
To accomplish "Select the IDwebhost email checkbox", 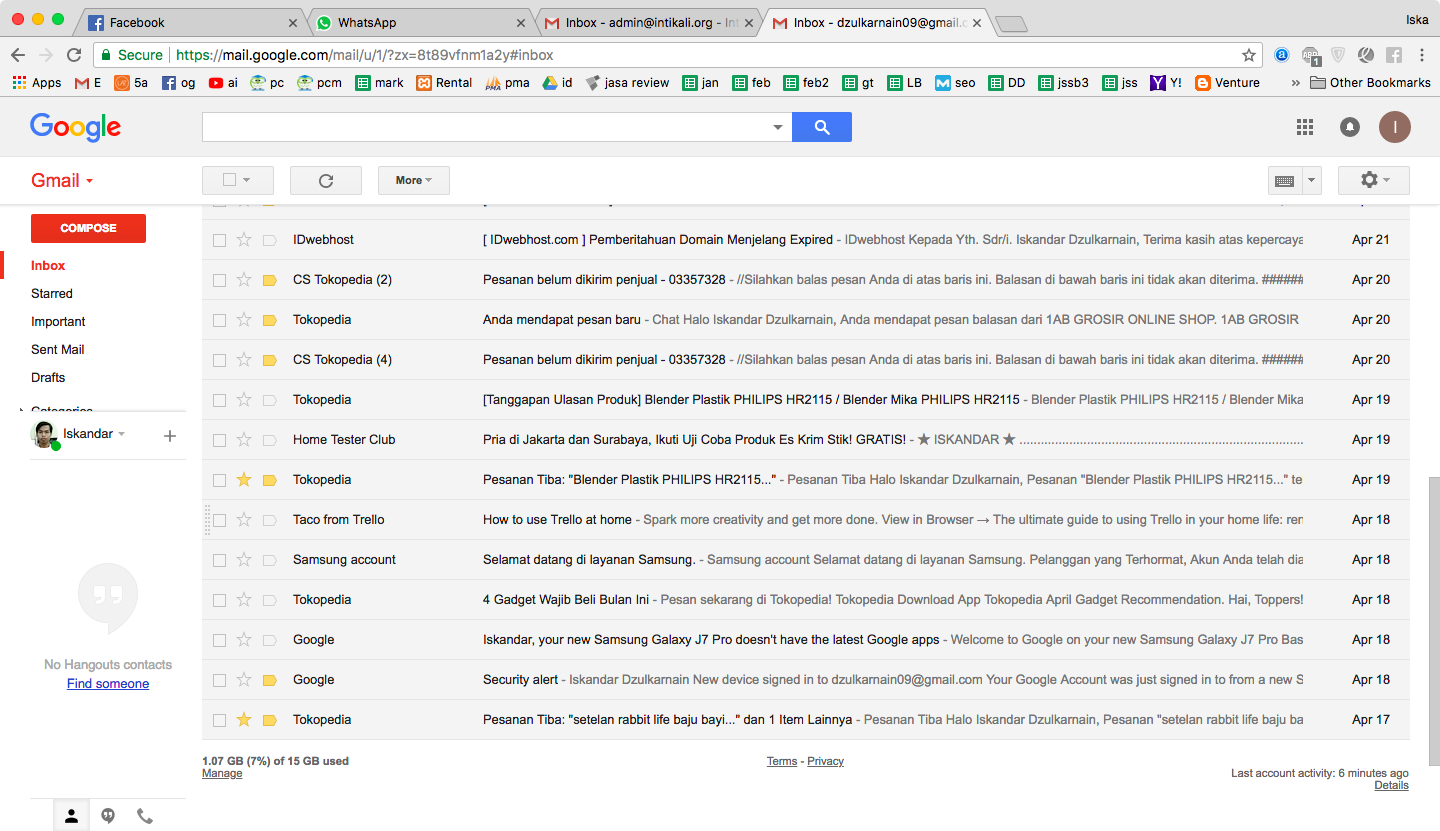I will point(219,240).
